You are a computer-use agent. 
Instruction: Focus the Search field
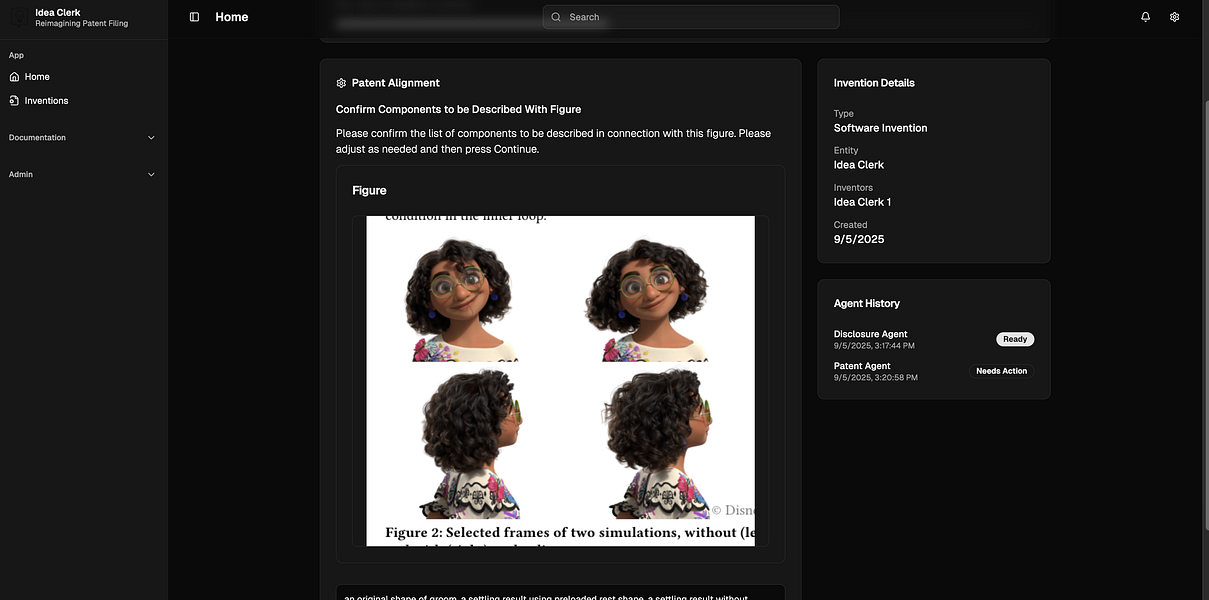coord(691,17)
